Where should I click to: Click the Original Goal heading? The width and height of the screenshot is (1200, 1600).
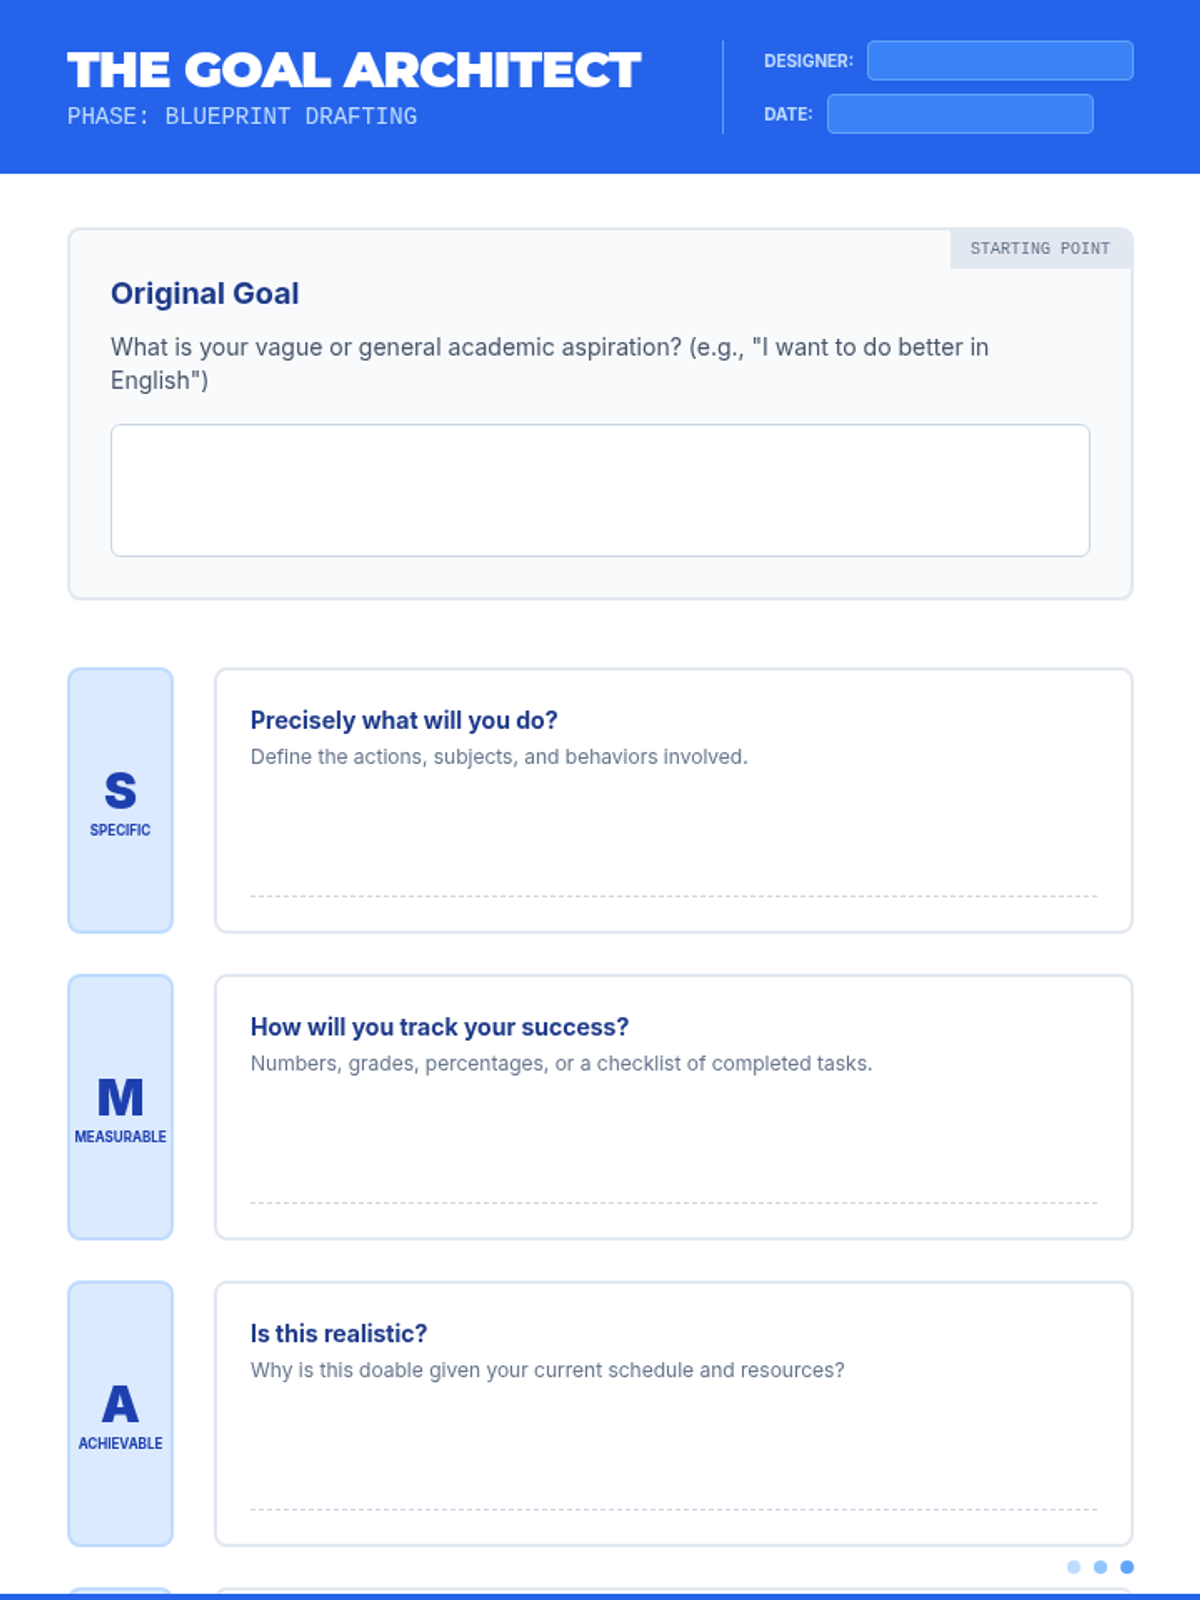(205, 293)
